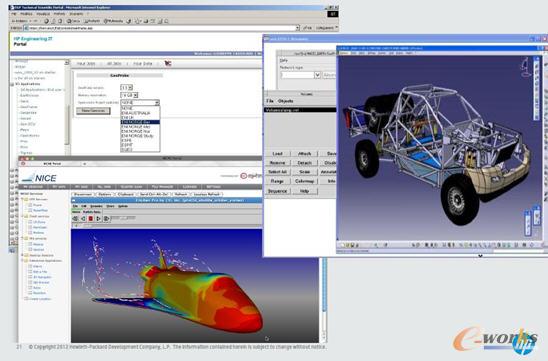The width and height of the screenshot is (548, 361).
Task: Select ENI UK in dropdown list
Action: click(140, 117)
